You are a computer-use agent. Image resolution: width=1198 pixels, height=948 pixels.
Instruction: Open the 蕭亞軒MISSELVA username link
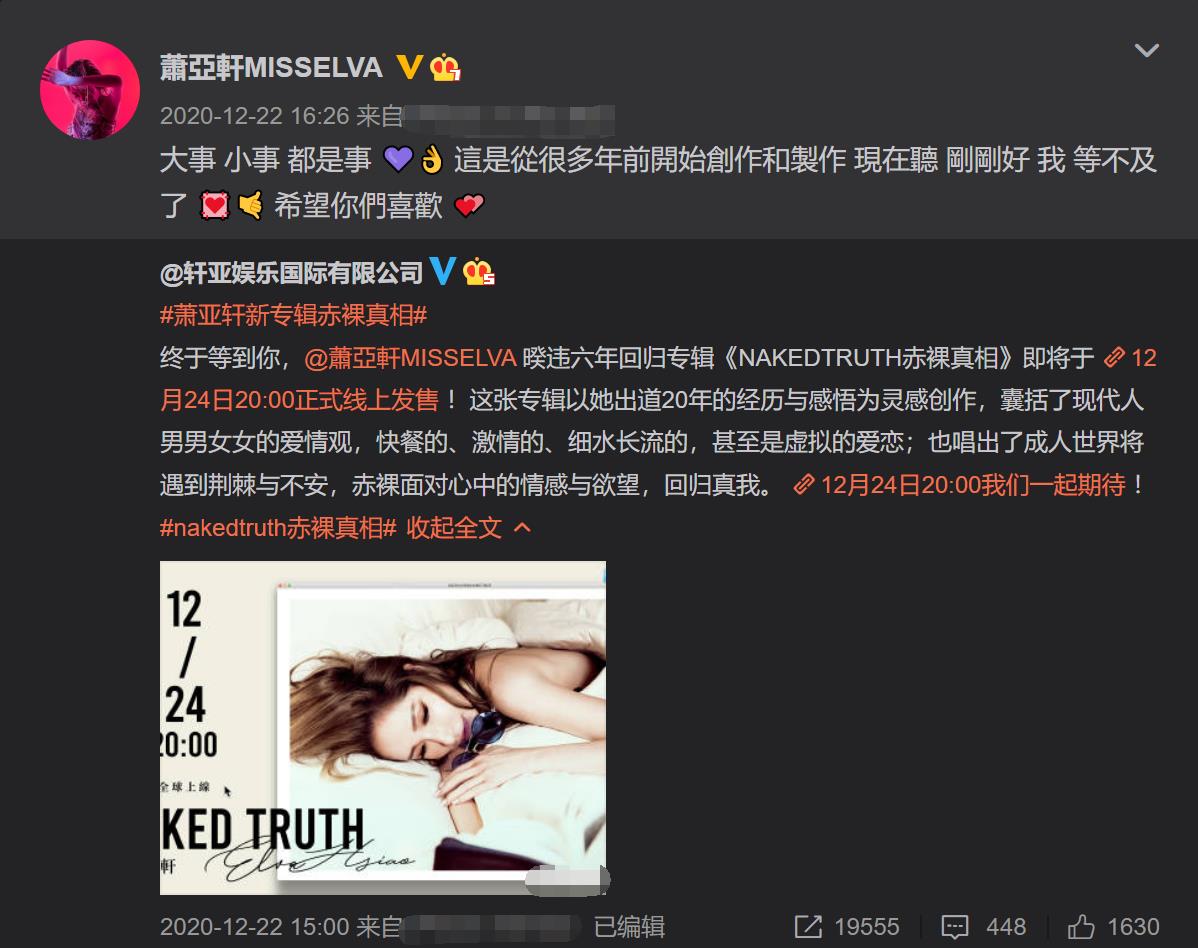271,67
